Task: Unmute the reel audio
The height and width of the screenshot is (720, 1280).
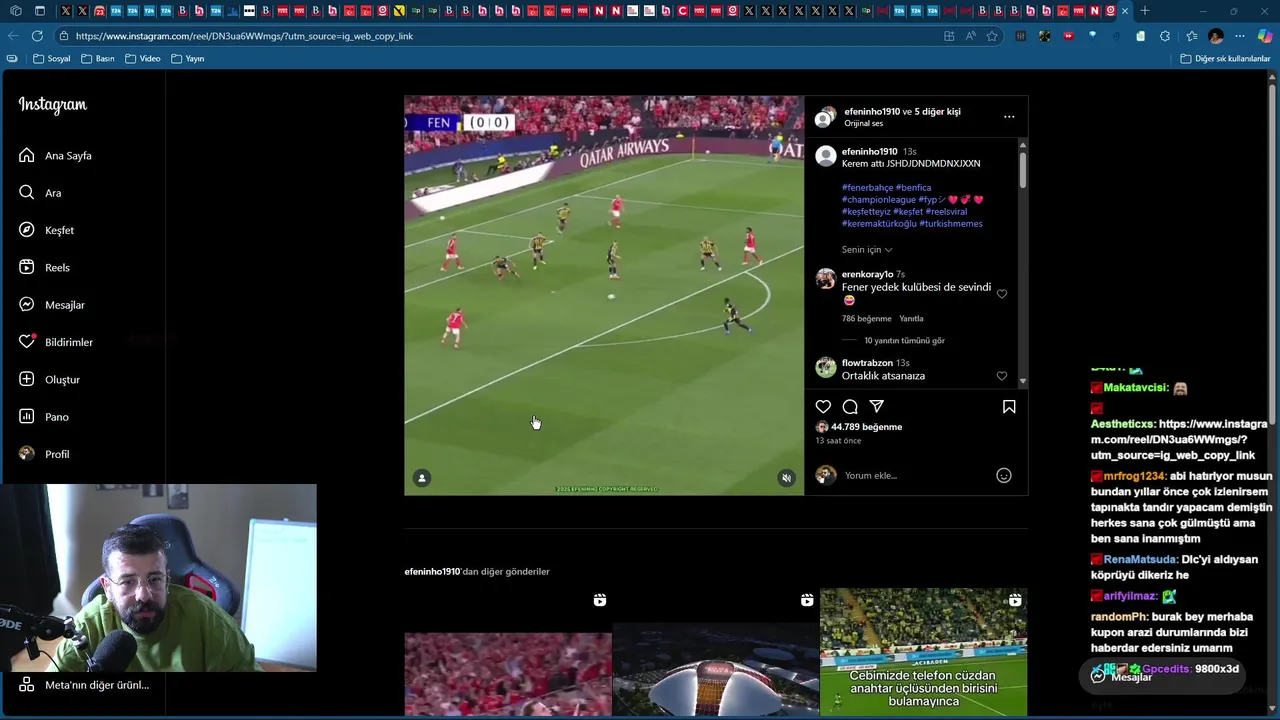Action: click(786, 478)
